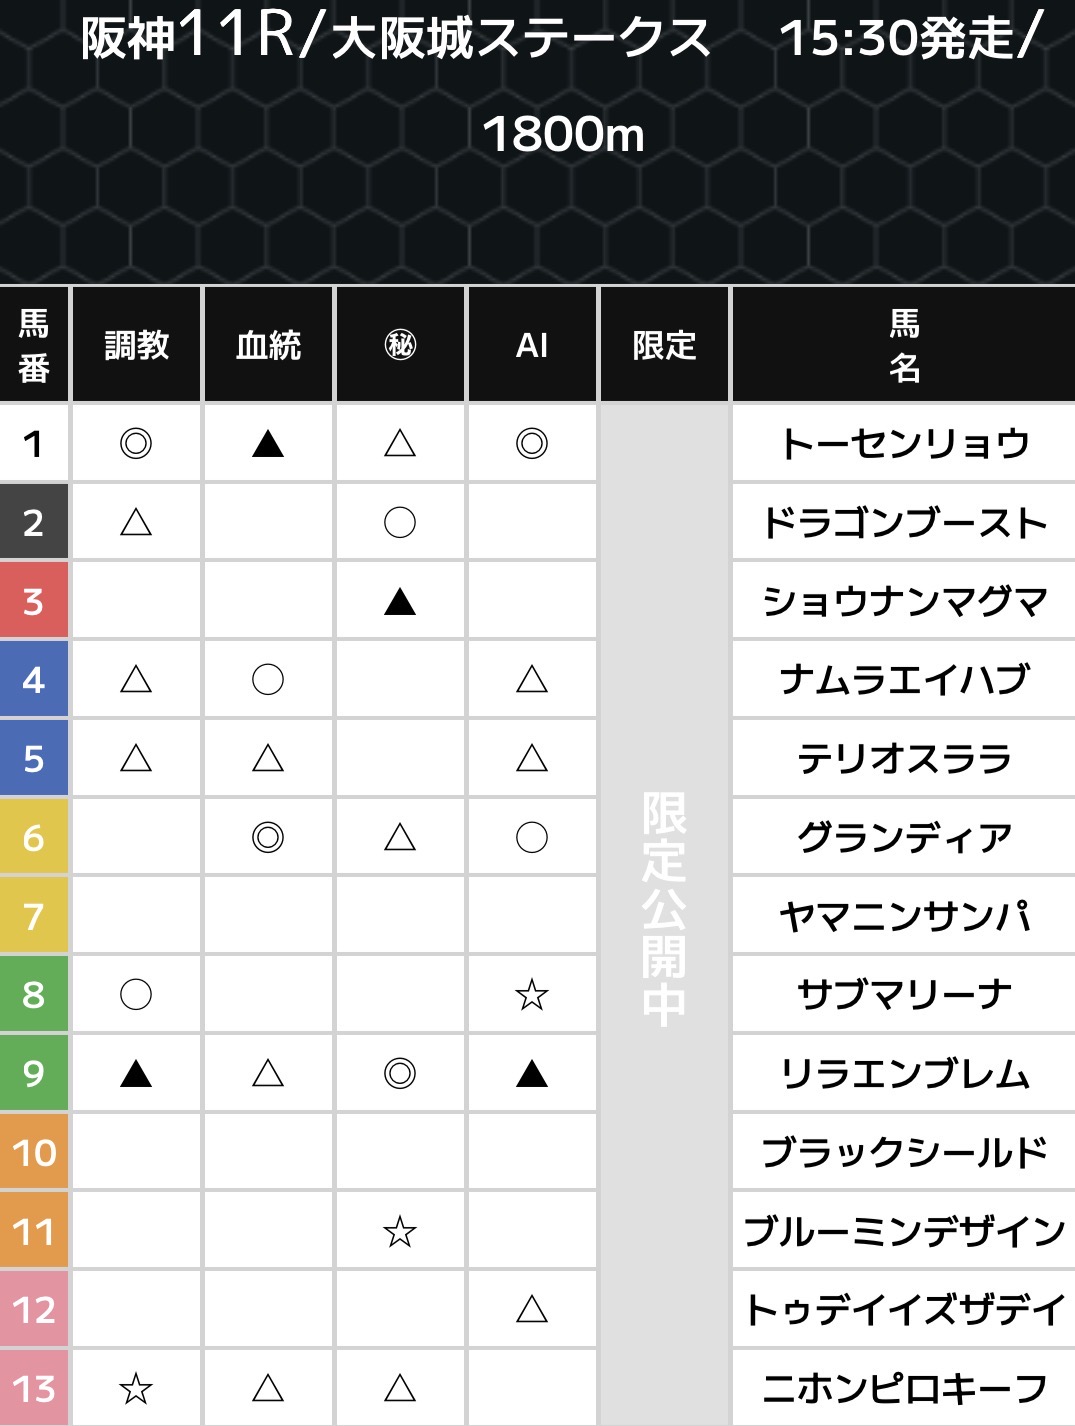The image size is (1075, 1426).
Task: Click the star mark in horse 8's AI cell
Action: point(532,995)
